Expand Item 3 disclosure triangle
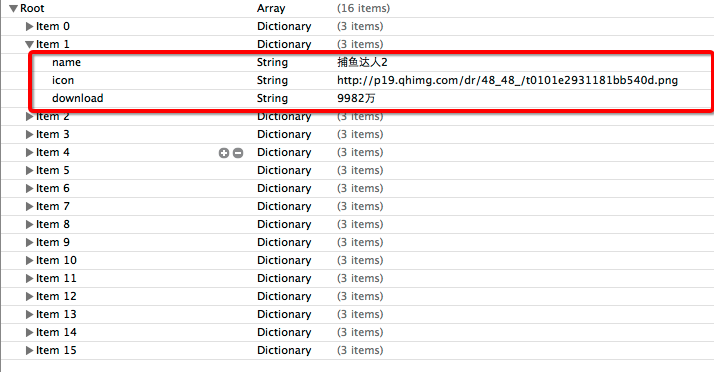Image resolution: width=714 pixels, height=372 pixels. coord(29,134)
